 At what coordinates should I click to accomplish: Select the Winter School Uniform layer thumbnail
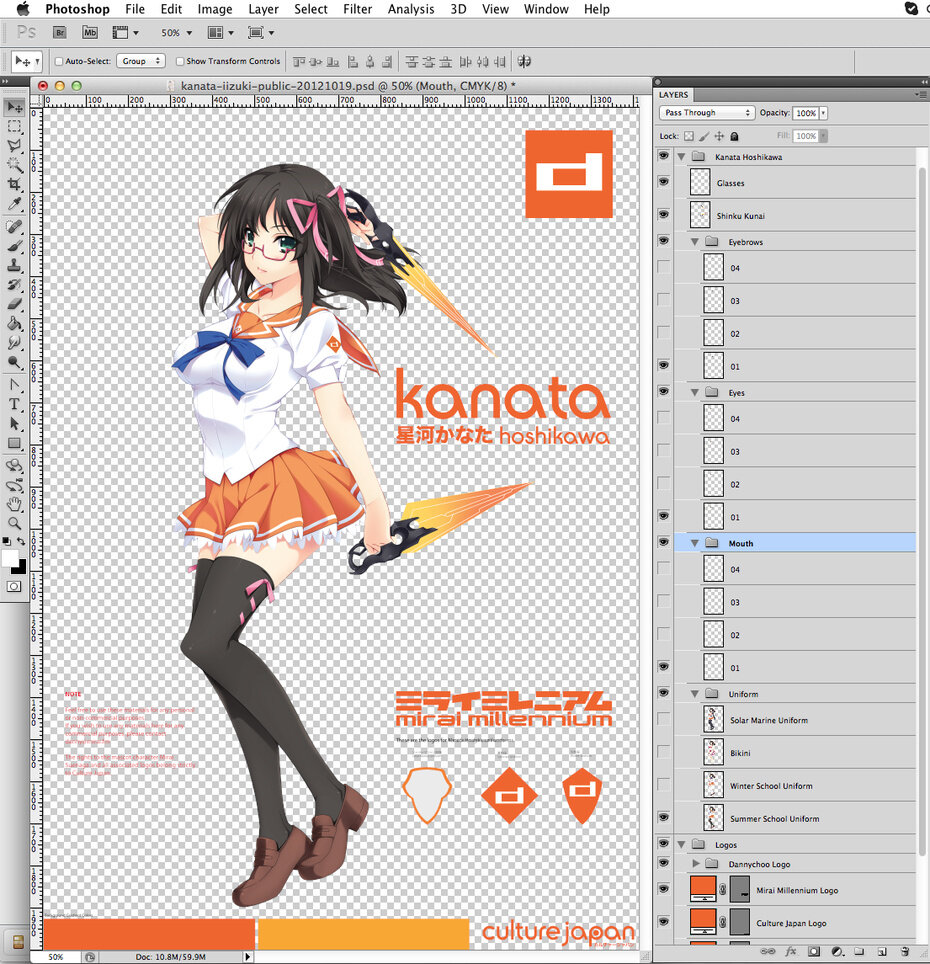[713, 785]
